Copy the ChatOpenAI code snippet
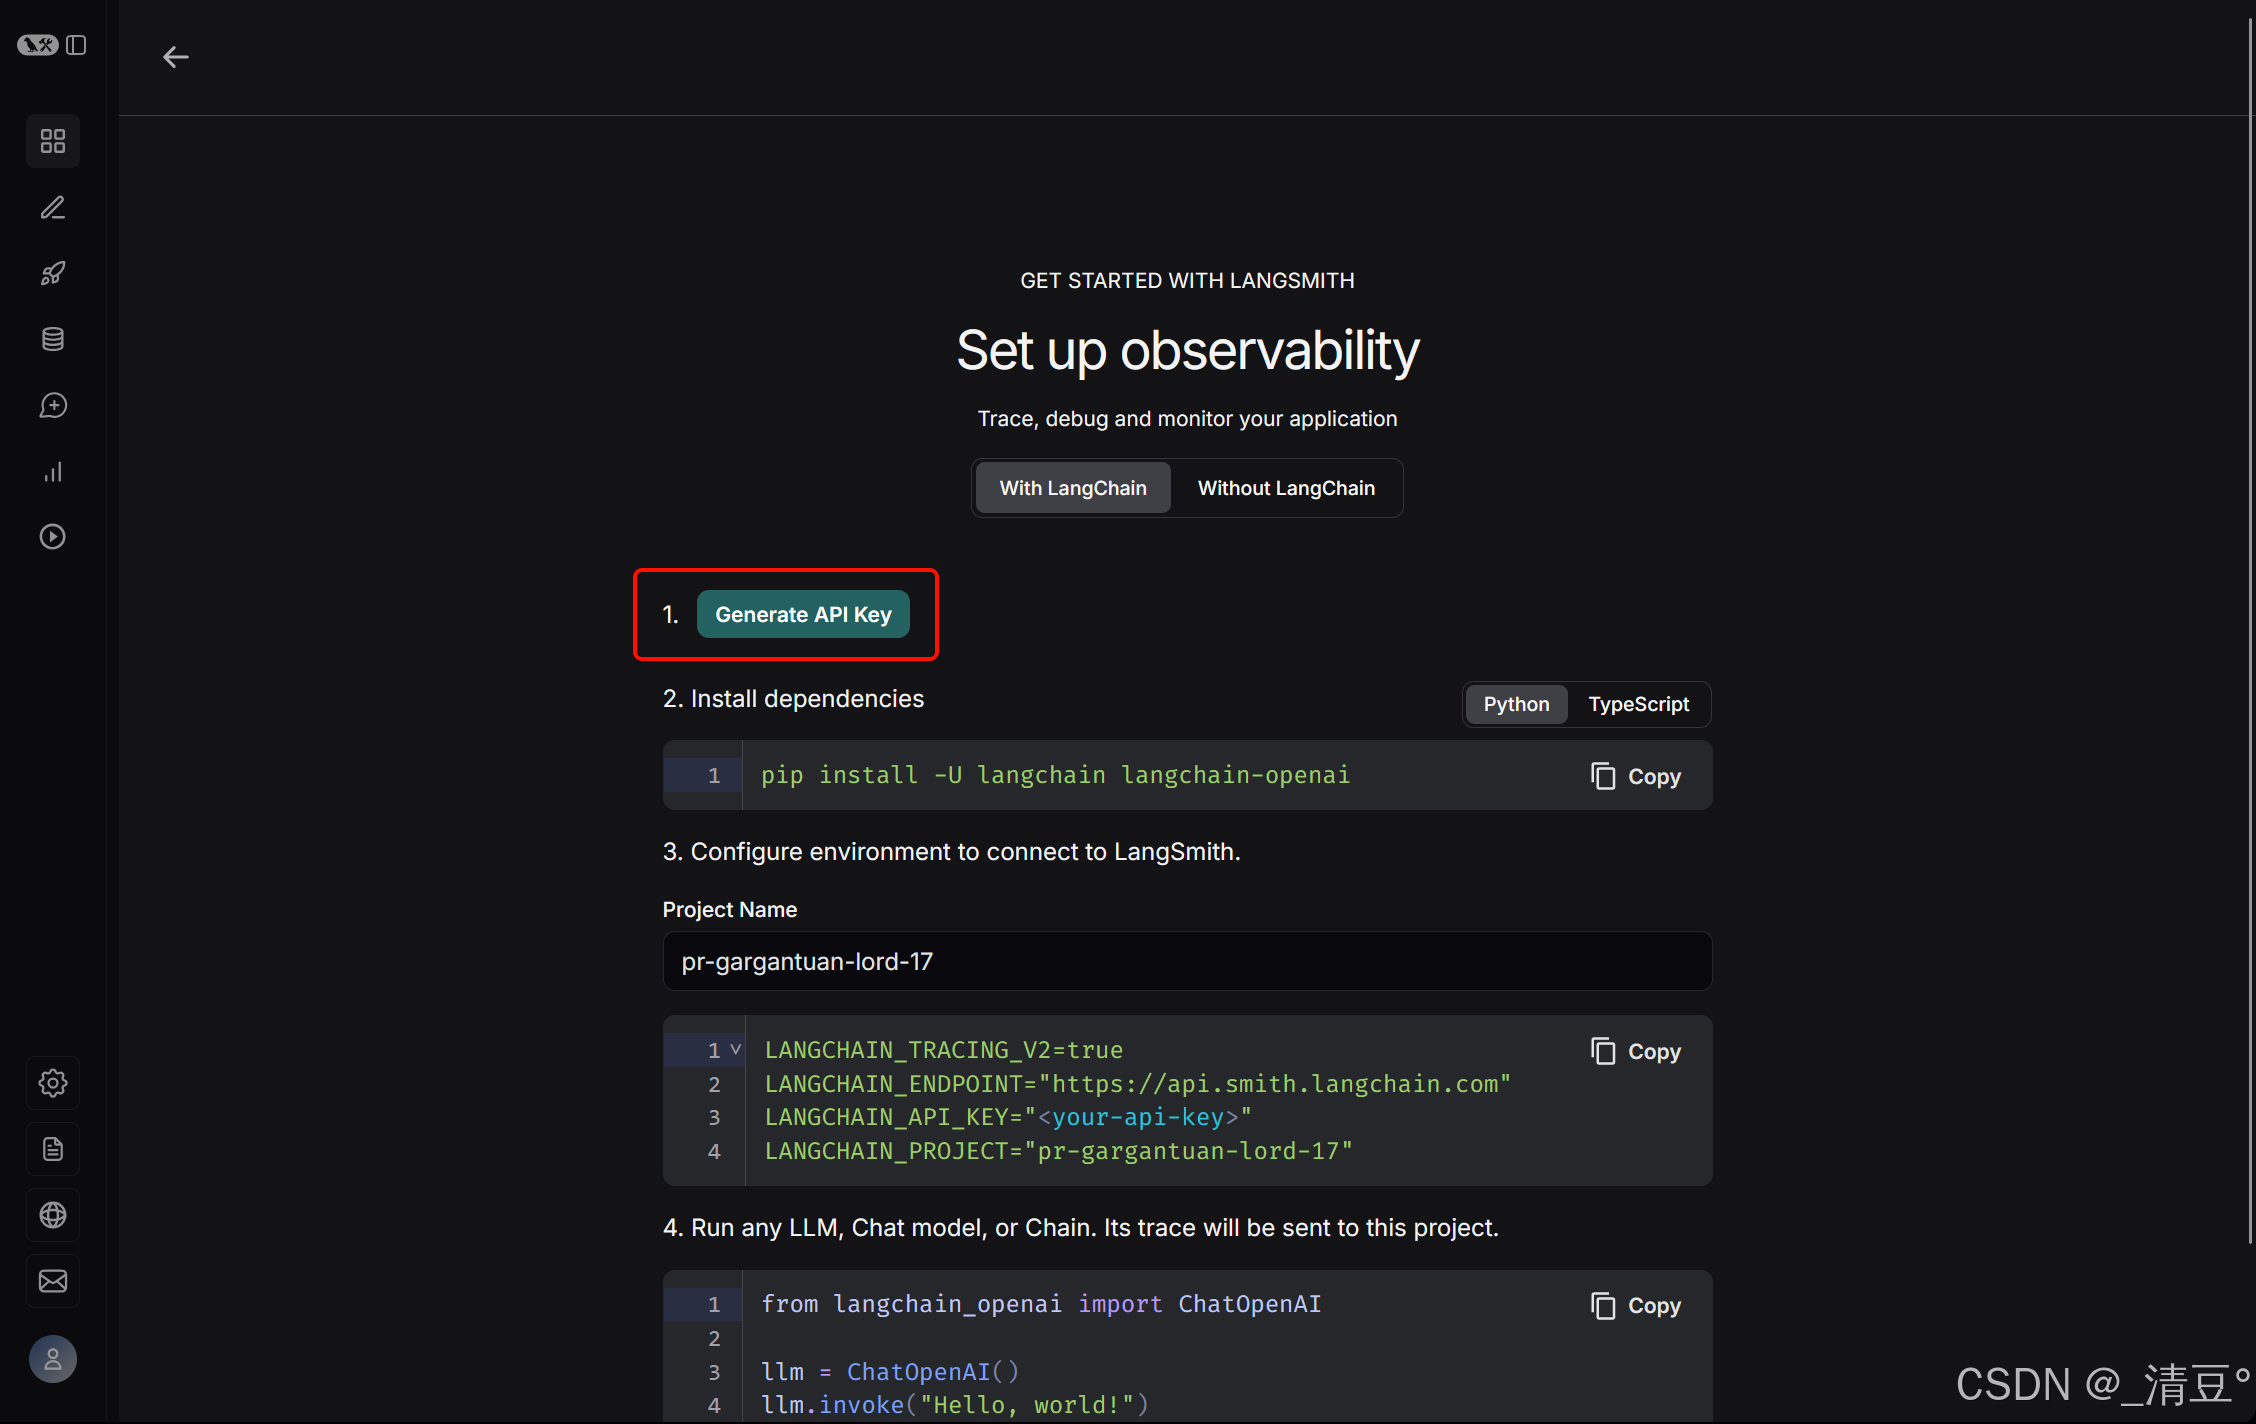The height and width of the screenshot is (1424, 2256). pyautogui.click(x=1636, y=1305)
